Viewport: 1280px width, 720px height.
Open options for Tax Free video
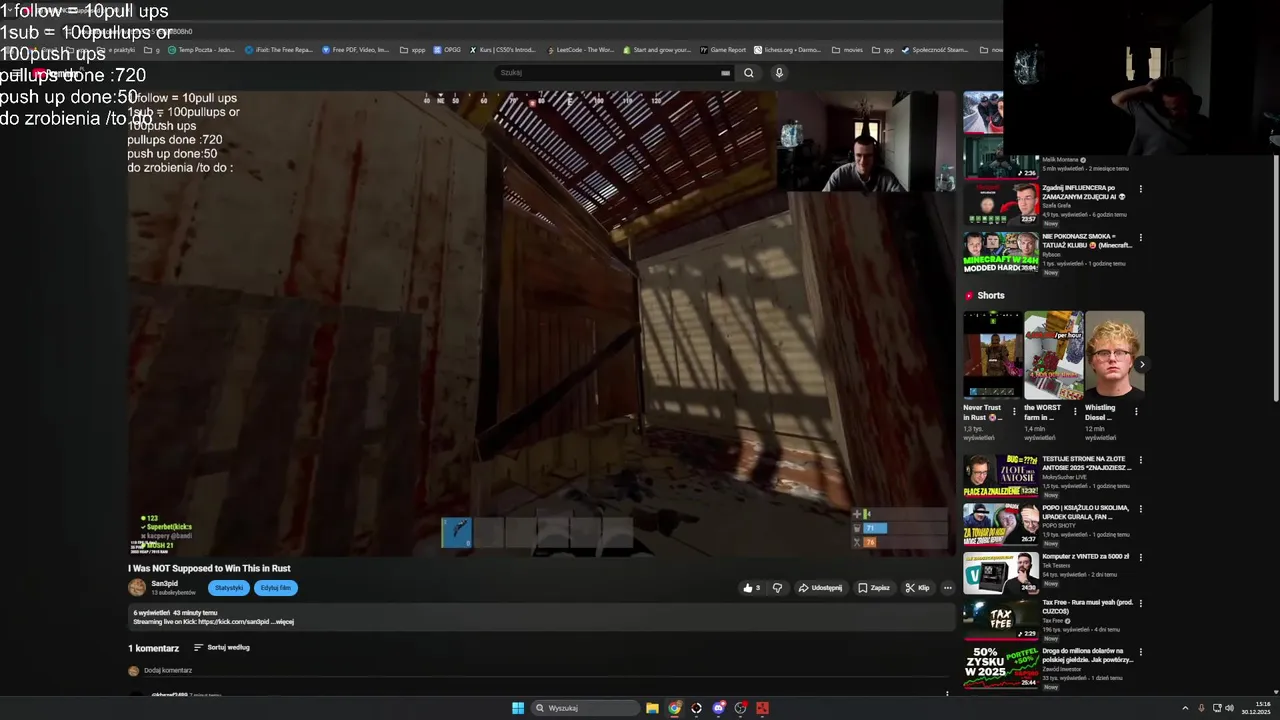coord(1140,604)
